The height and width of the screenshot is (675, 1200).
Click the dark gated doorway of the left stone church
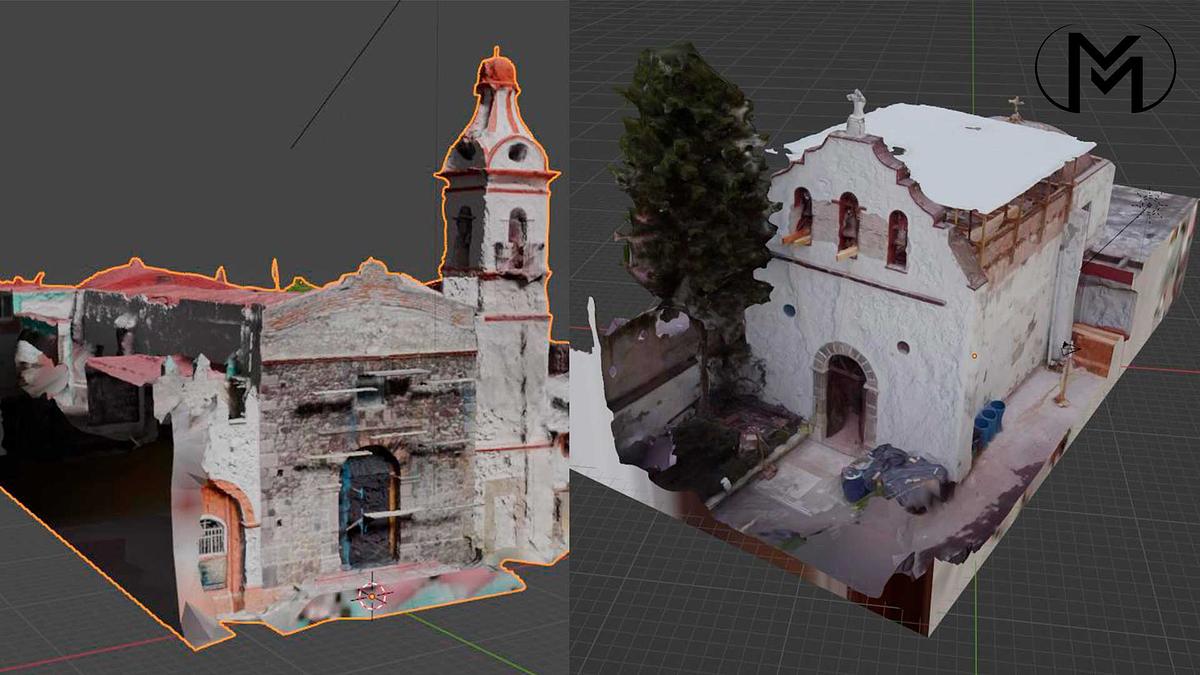point(369,508)
